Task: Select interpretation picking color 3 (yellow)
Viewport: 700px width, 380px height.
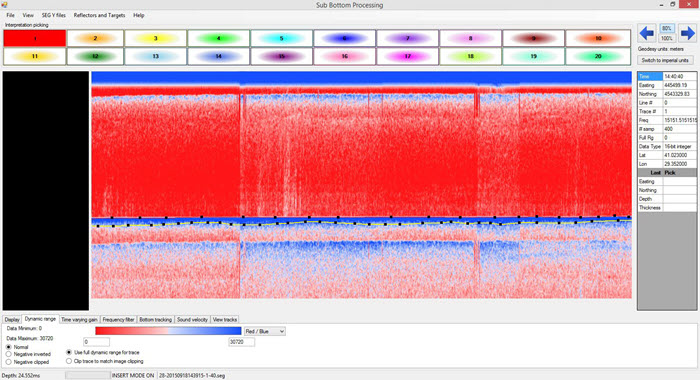Action: pyautogui.click(x=155, y=38)
